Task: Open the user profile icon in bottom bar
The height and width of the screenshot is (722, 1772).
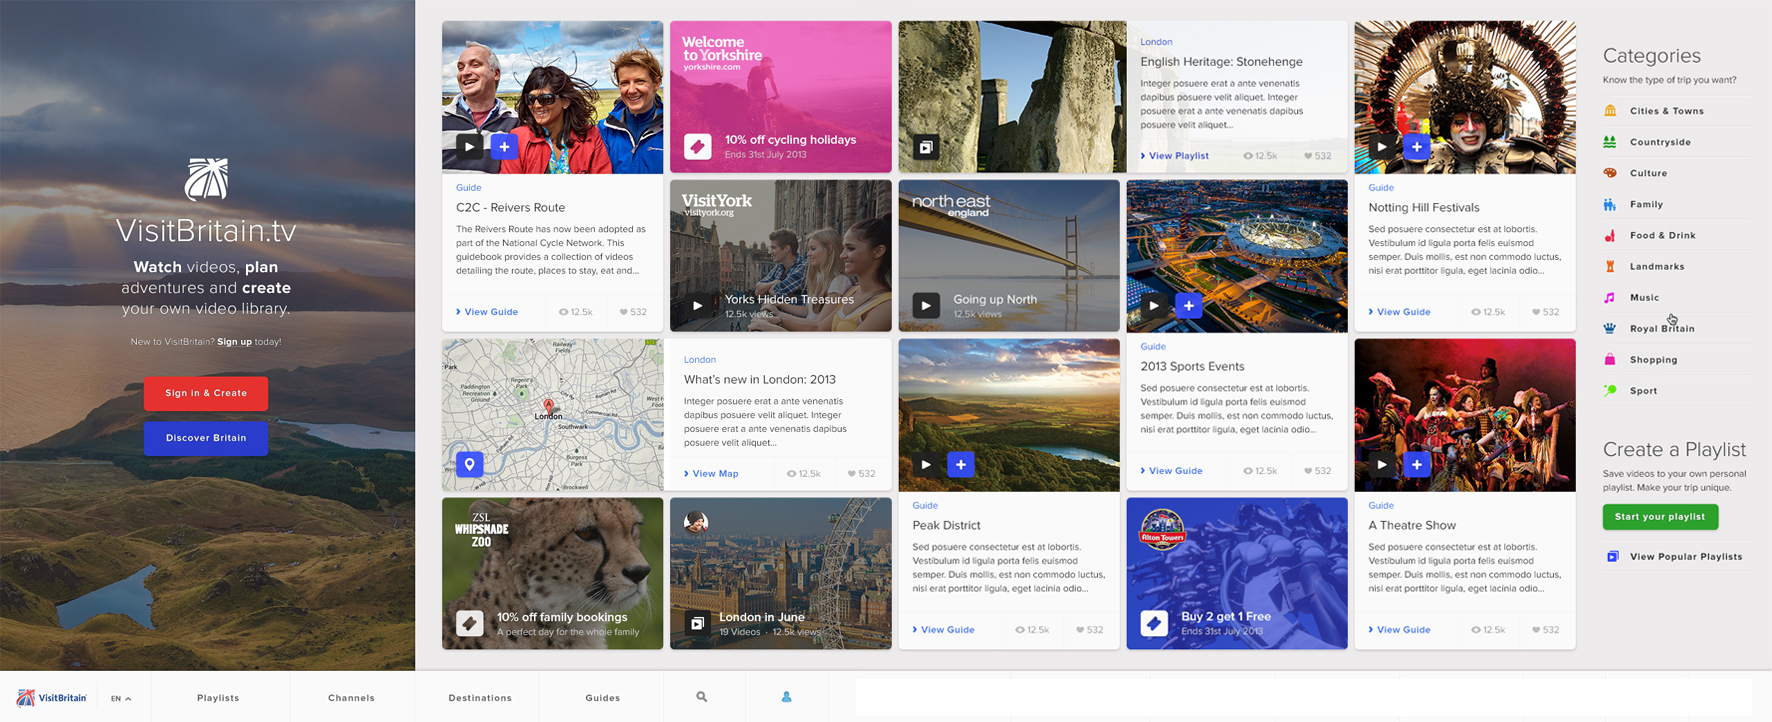Action: (786, 697)
